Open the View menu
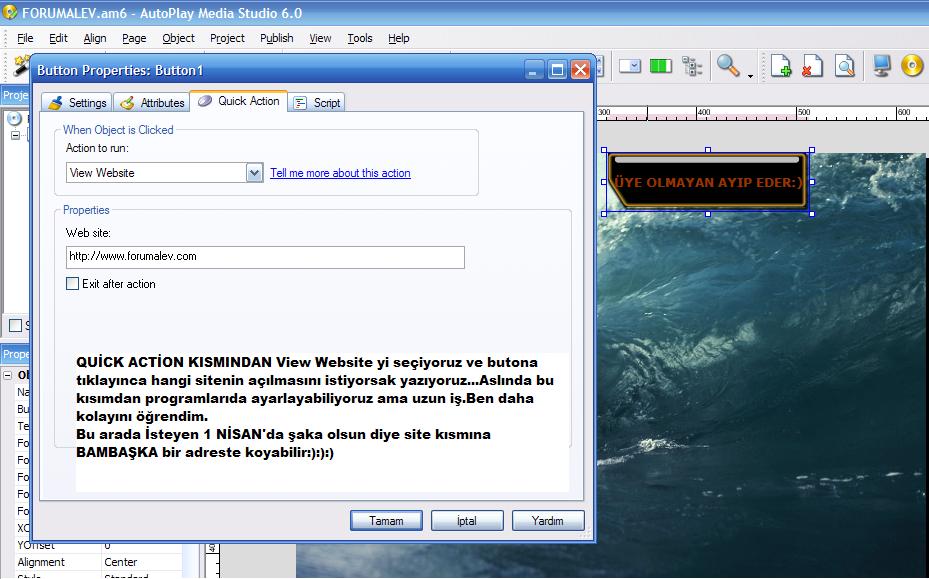Viewport: 929px width, 579px height. [x=320, y=38]
